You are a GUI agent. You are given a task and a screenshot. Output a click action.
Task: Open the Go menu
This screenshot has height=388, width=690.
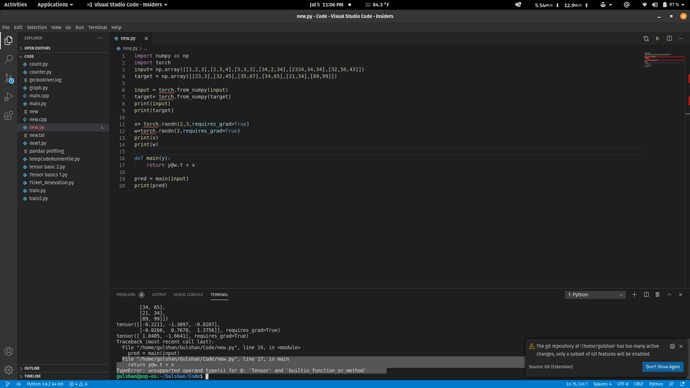(x=68, y=27)
